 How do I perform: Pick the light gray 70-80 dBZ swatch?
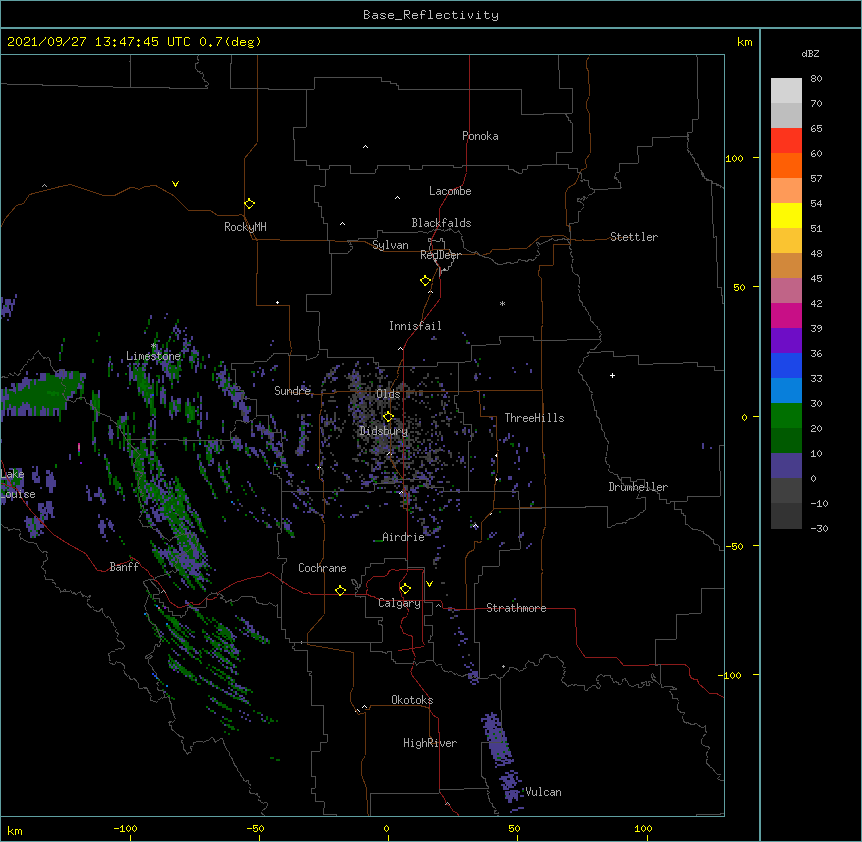click(x=786, y=91)
